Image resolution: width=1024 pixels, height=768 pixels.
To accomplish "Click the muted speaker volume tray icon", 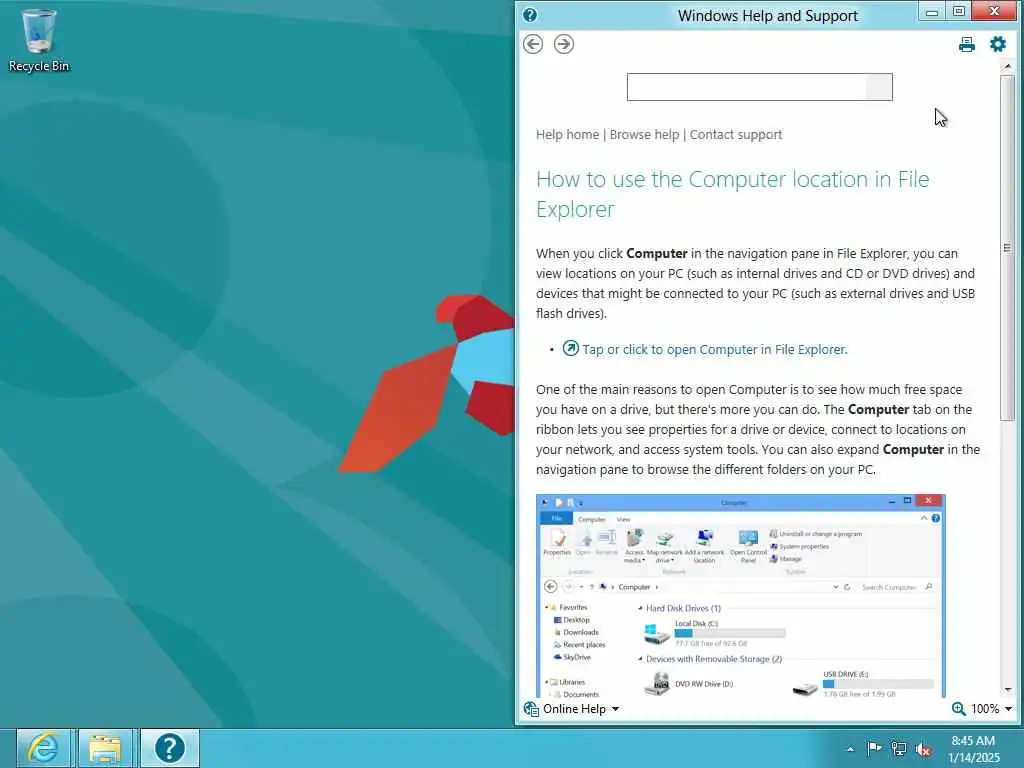I will [x=923, y=750].
